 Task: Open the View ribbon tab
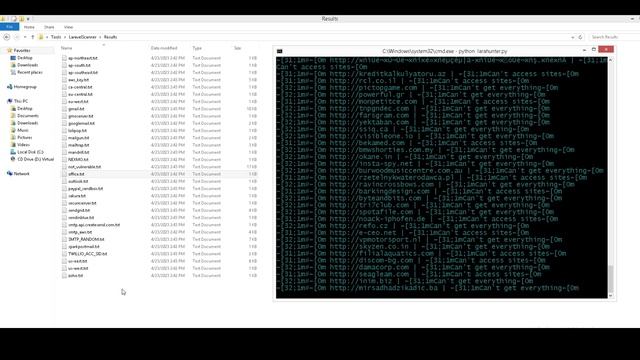(x=68, y=27)
